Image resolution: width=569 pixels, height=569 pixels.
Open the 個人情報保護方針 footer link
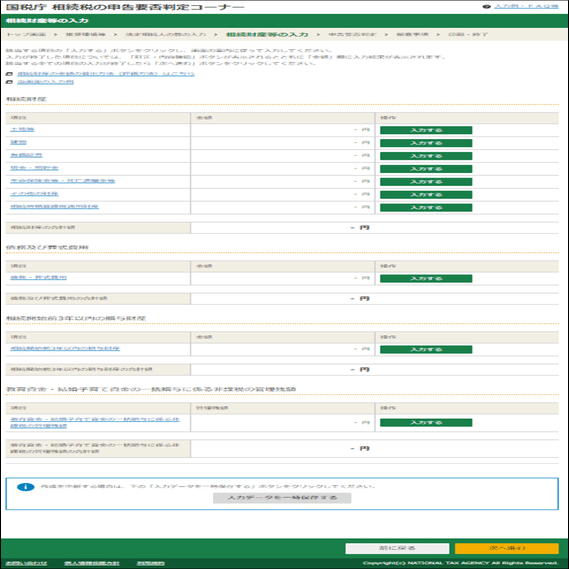click(x=92, y=563)
